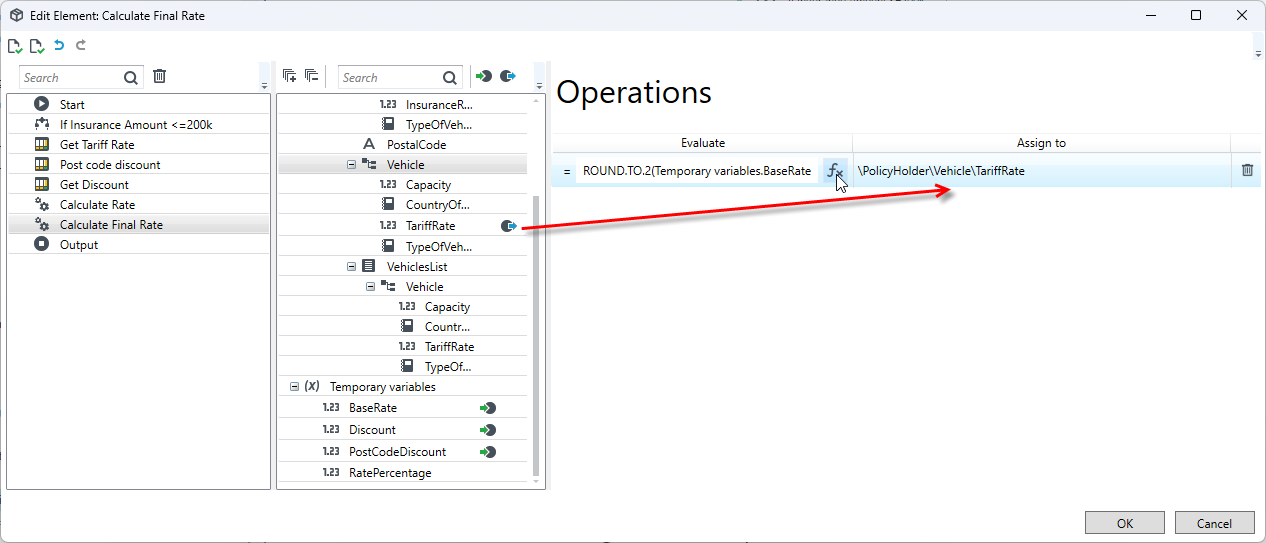Click the blue output-arrow filter icon

coord(508,76)
